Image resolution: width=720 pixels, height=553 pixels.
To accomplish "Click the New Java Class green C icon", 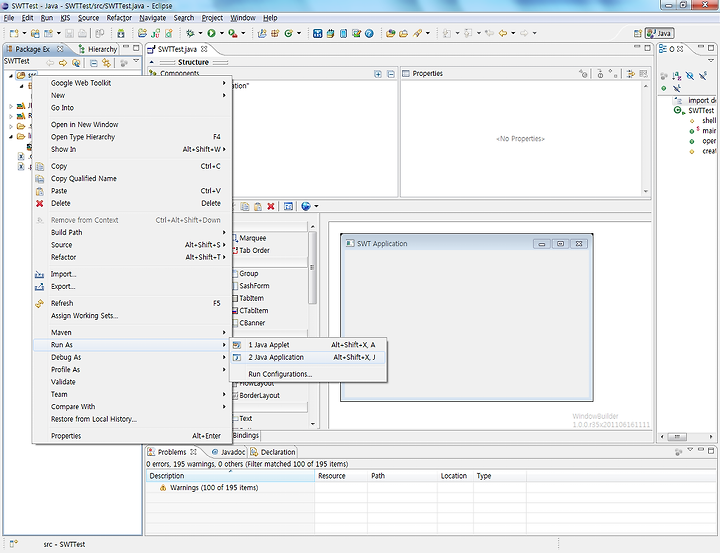I will 289,33.
